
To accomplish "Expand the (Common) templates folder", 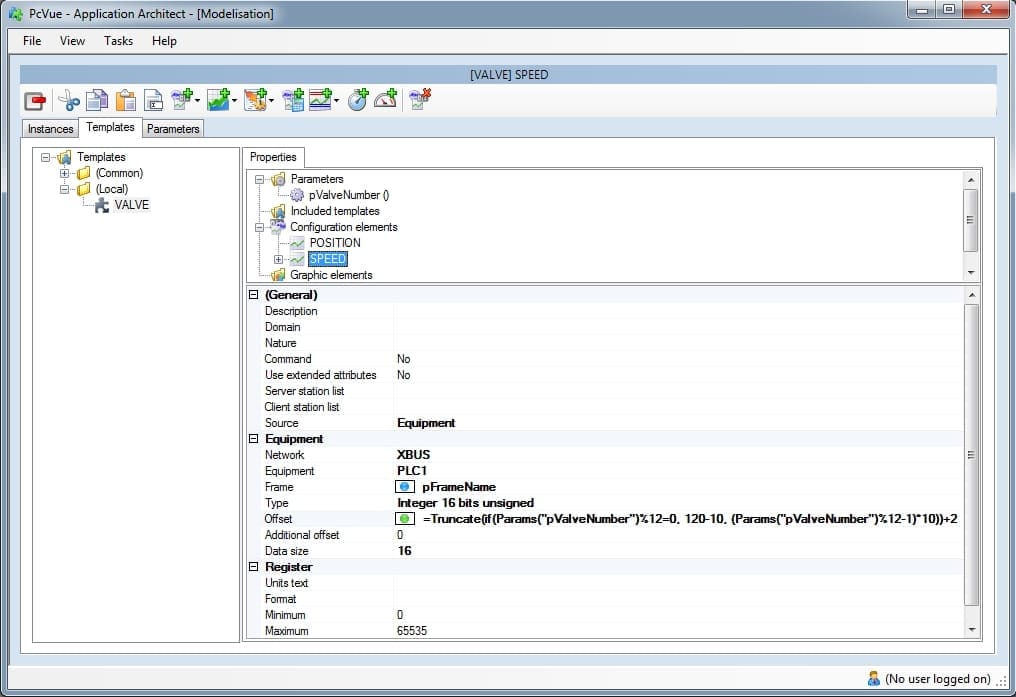I will tap(65, 173).
